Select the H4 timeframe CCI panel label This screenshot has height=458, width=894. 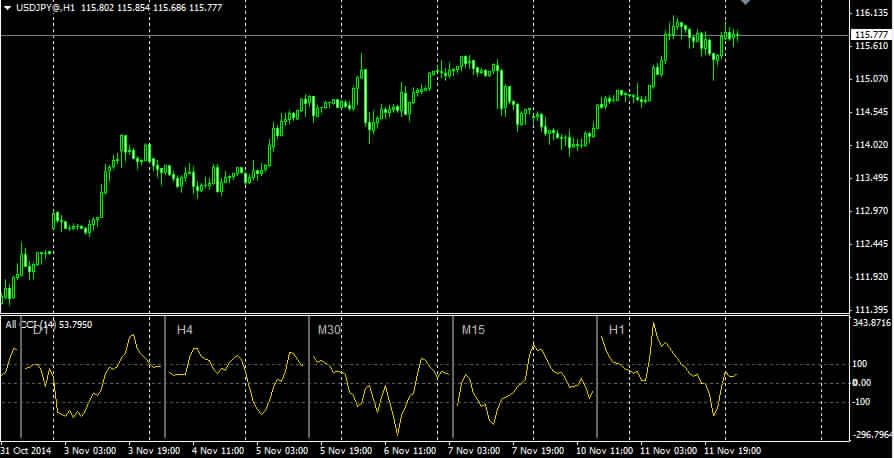tap(185, 329)
